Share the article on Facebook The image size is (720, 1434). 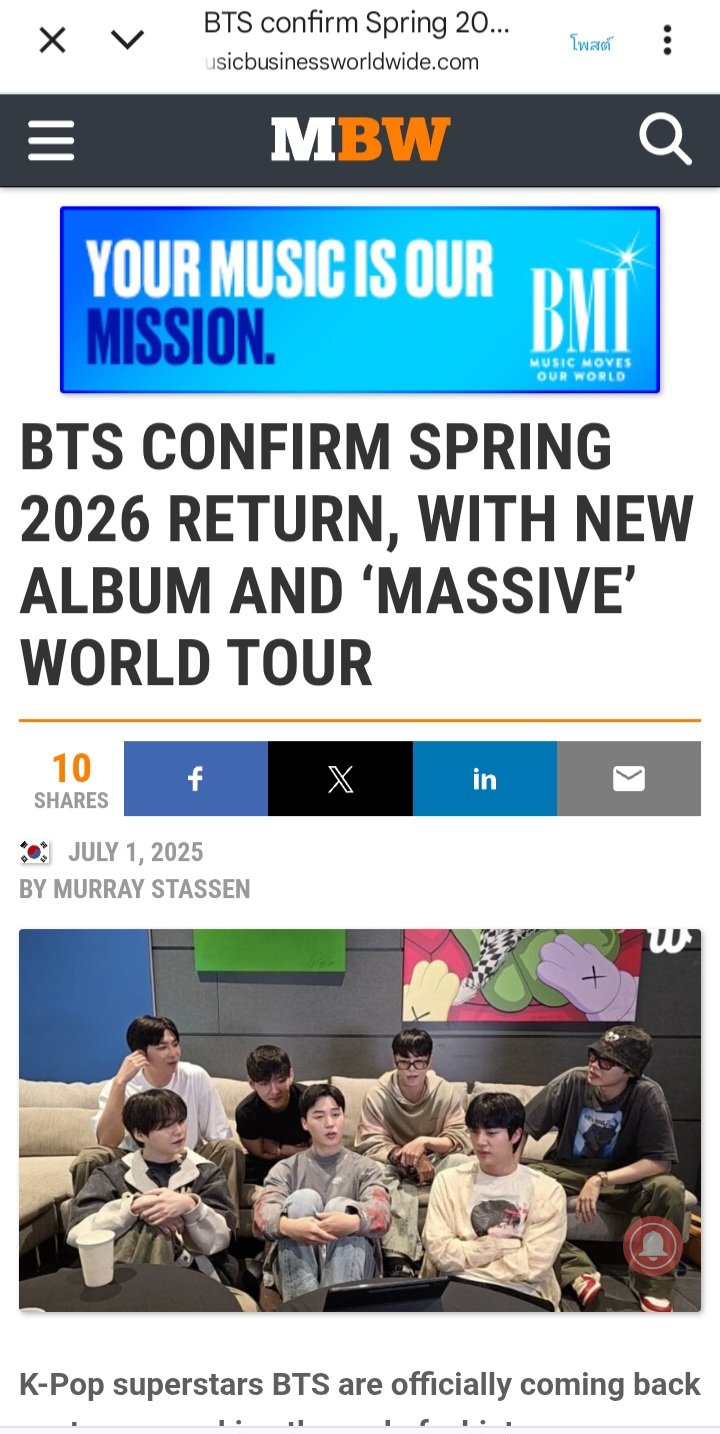click(196, 778)
